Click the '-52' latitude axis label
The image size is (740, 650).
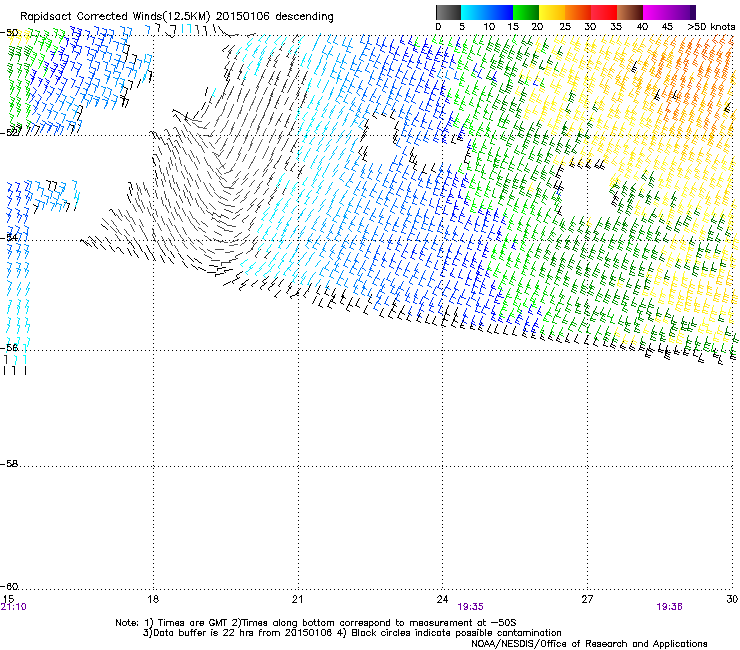pyautogui.click(x=9, y=133)
